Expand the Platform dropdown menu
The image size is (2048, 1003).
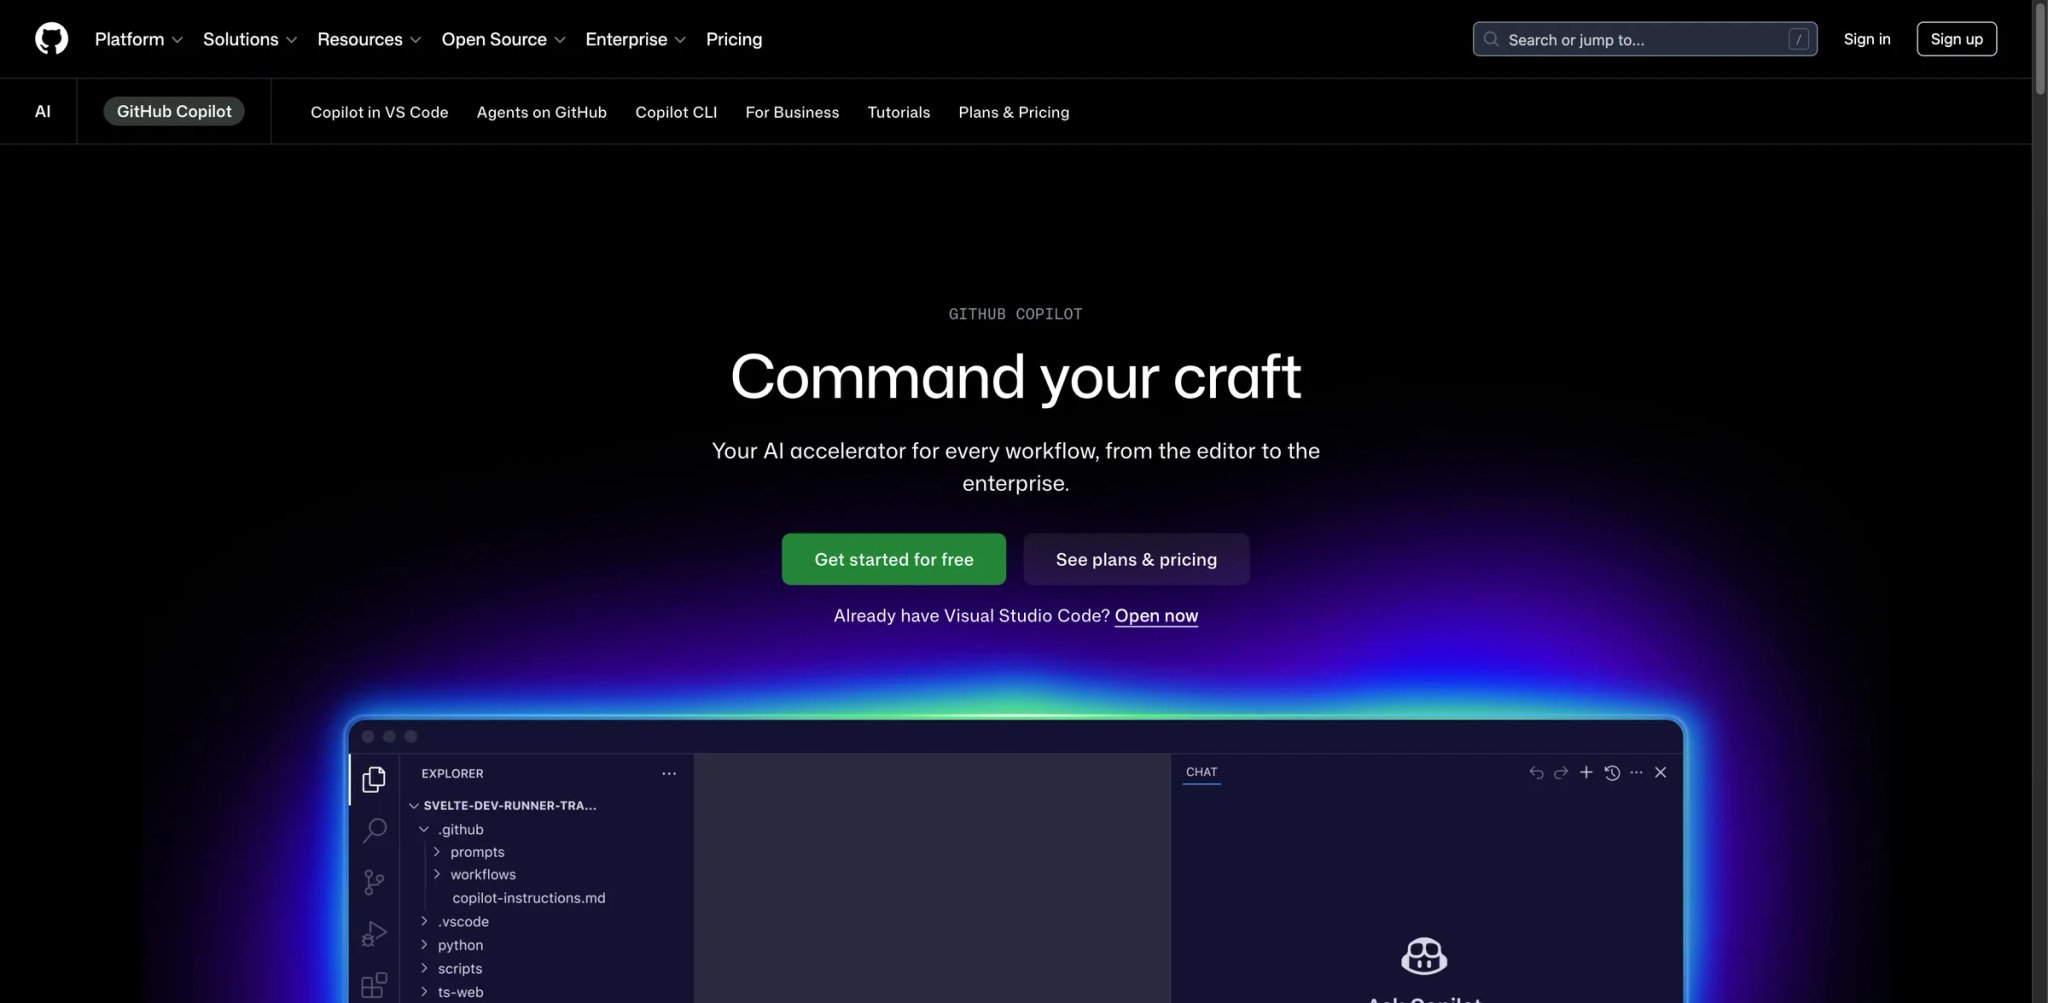pyautogui.click(x=139, y=39)
